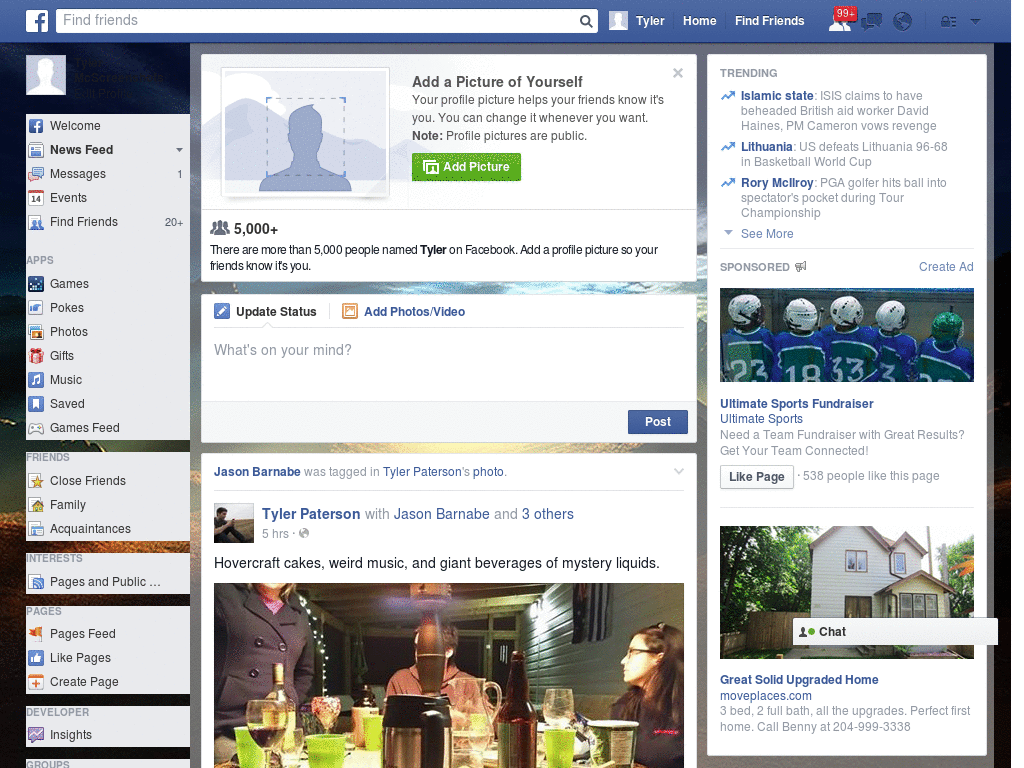The width and height of the screenshot is (1024, 768).
Task: Open the account settings dropdown arrow
Action: 975,21
